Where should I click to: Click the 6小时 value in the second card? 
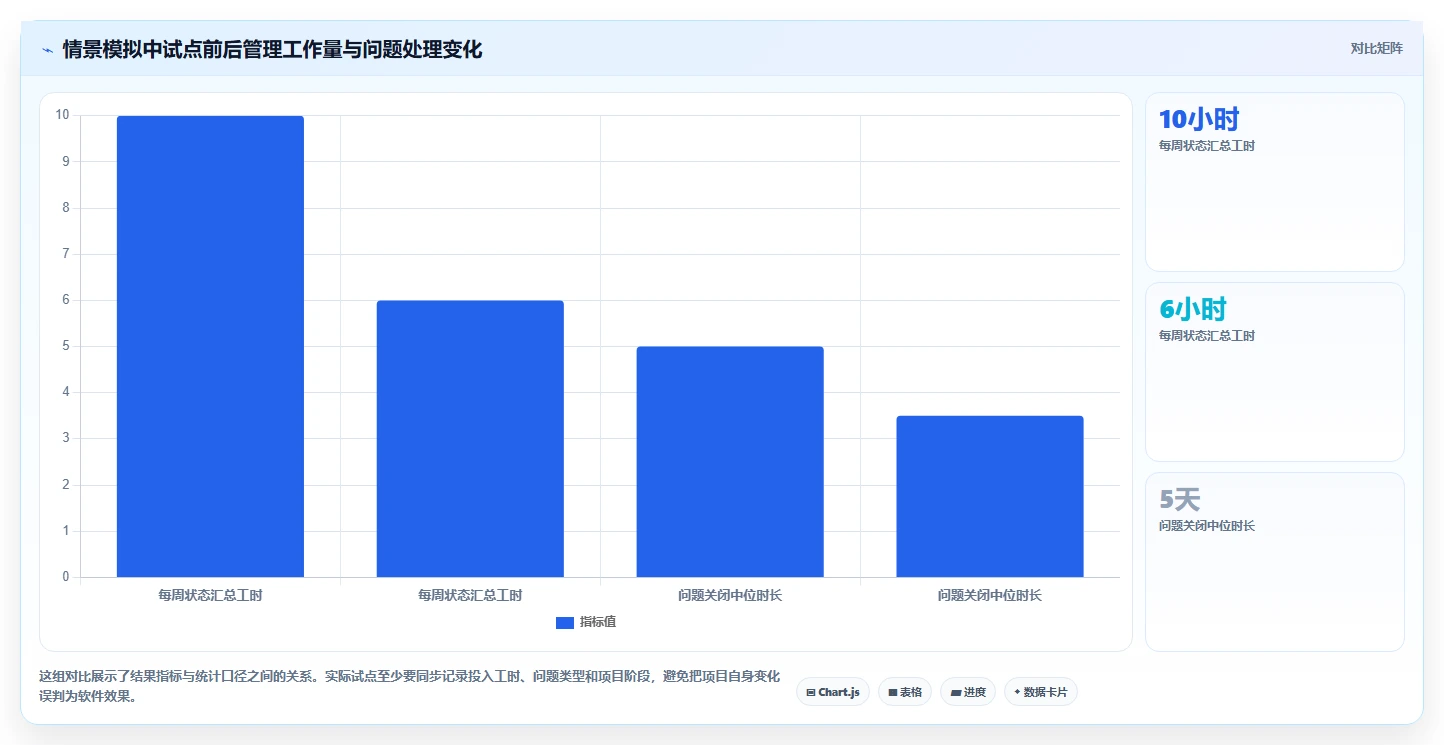pos(1193,309)
